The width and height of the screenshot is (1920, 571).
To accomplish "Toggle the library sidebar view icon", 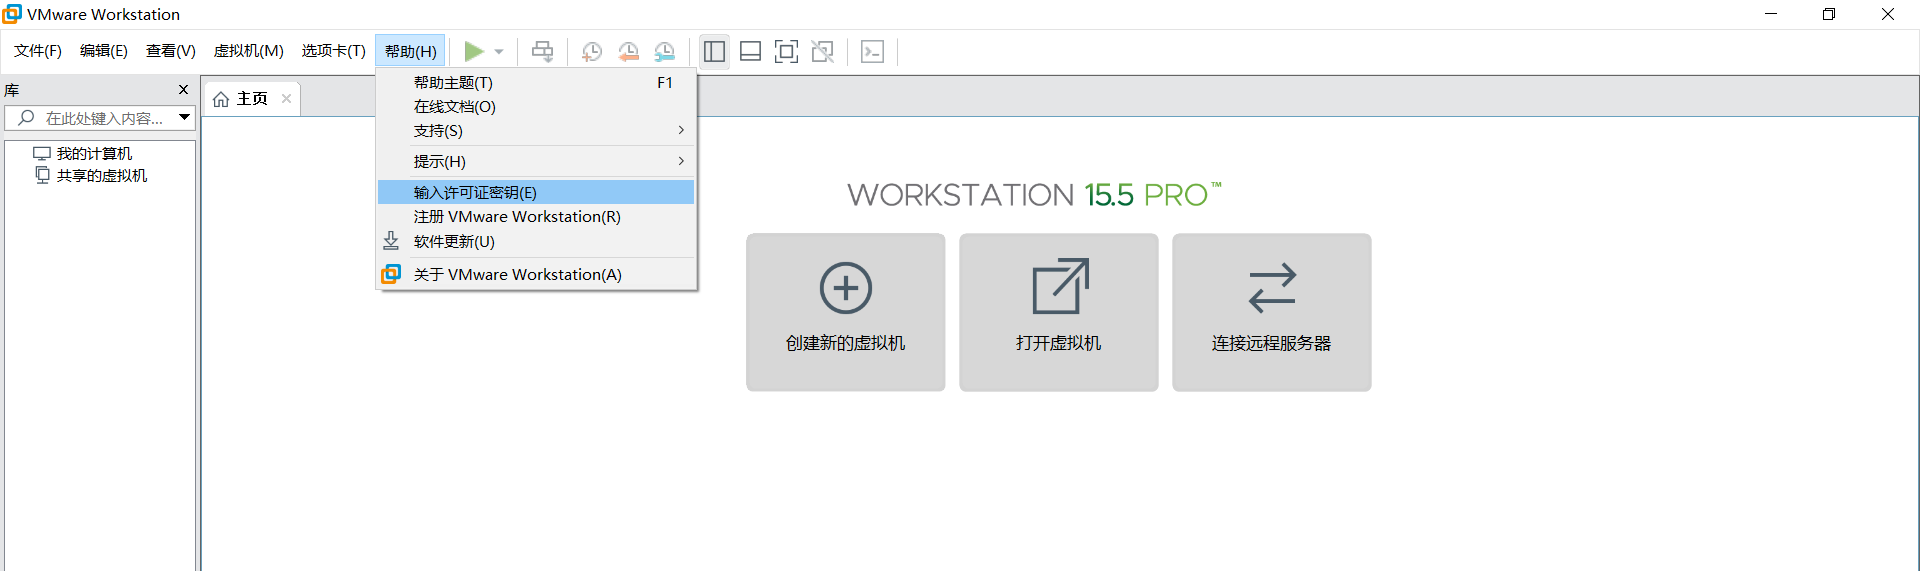I will (714, 51).
